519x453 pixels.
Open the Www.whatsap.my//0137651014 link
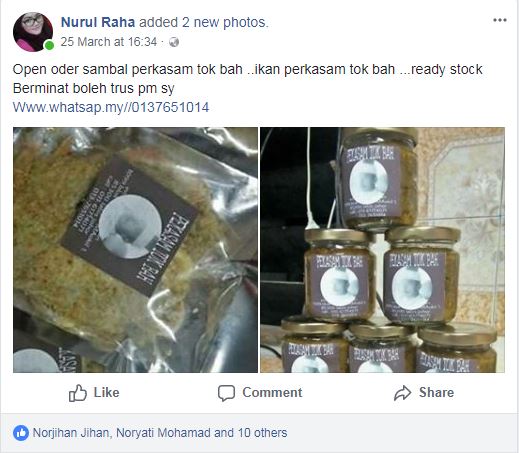(x=111, y=107)
